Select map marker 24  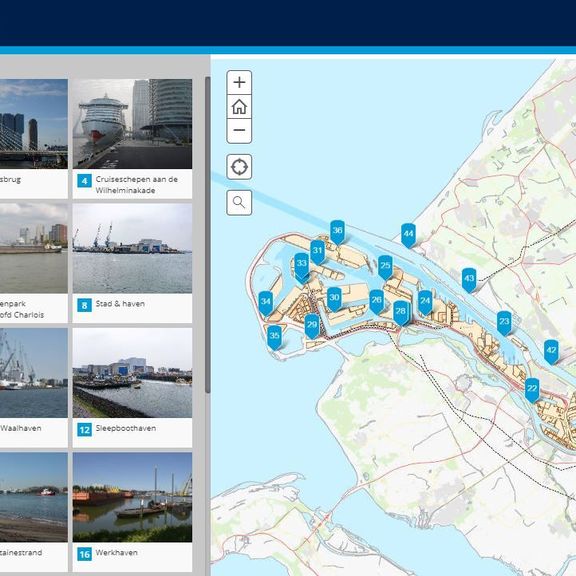(x=425, y=303)
